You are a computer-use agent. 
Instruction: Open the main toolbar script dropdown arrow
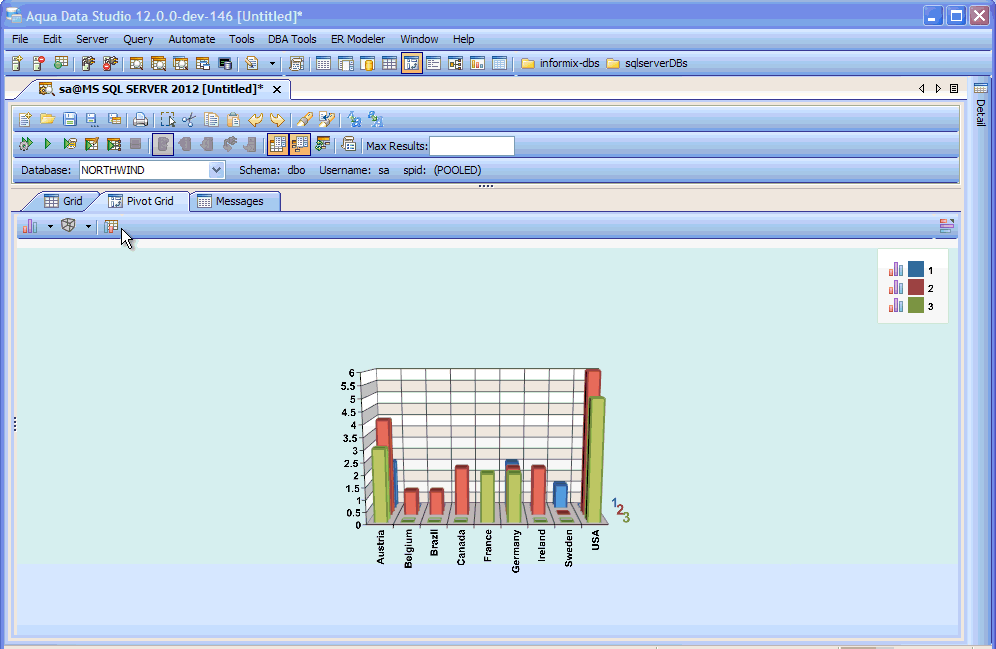tap(273, 64)
